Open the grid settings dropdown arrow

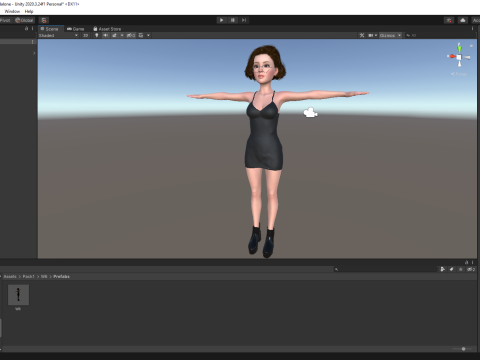pos(148,35)
